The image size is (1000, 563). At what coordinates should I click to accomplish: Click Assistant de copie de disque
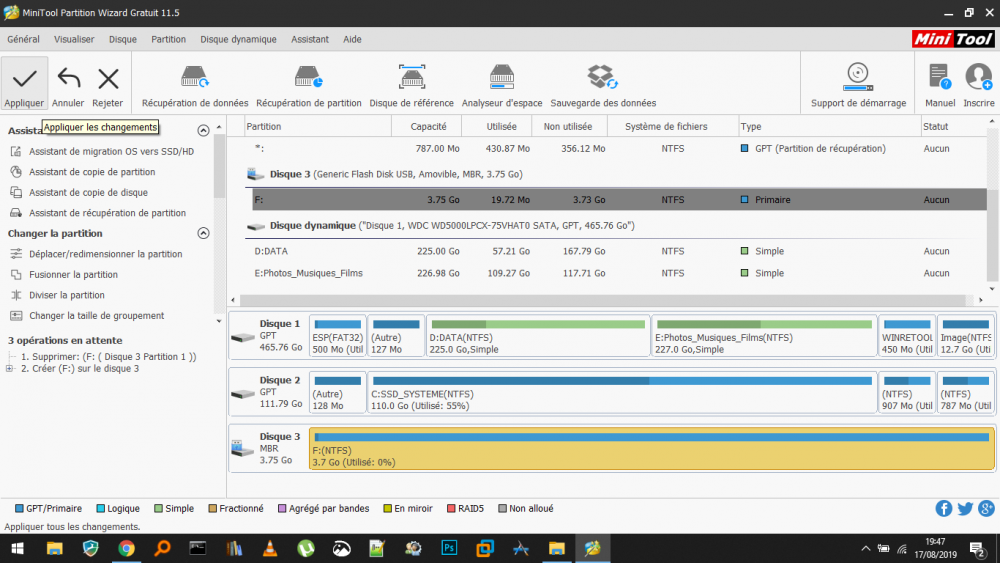[x=88, y=192]
